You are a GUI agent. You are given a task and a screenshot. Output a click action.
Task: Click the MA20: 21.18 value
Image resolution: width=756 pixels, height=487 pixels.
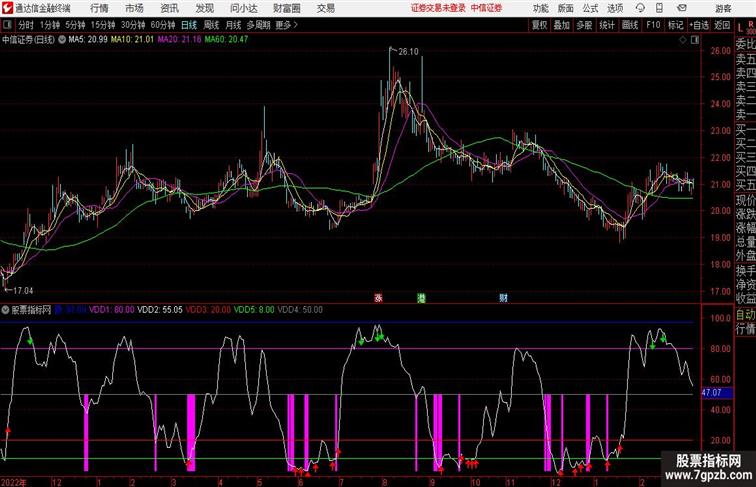pyautogui.click(x=179, y=40)
